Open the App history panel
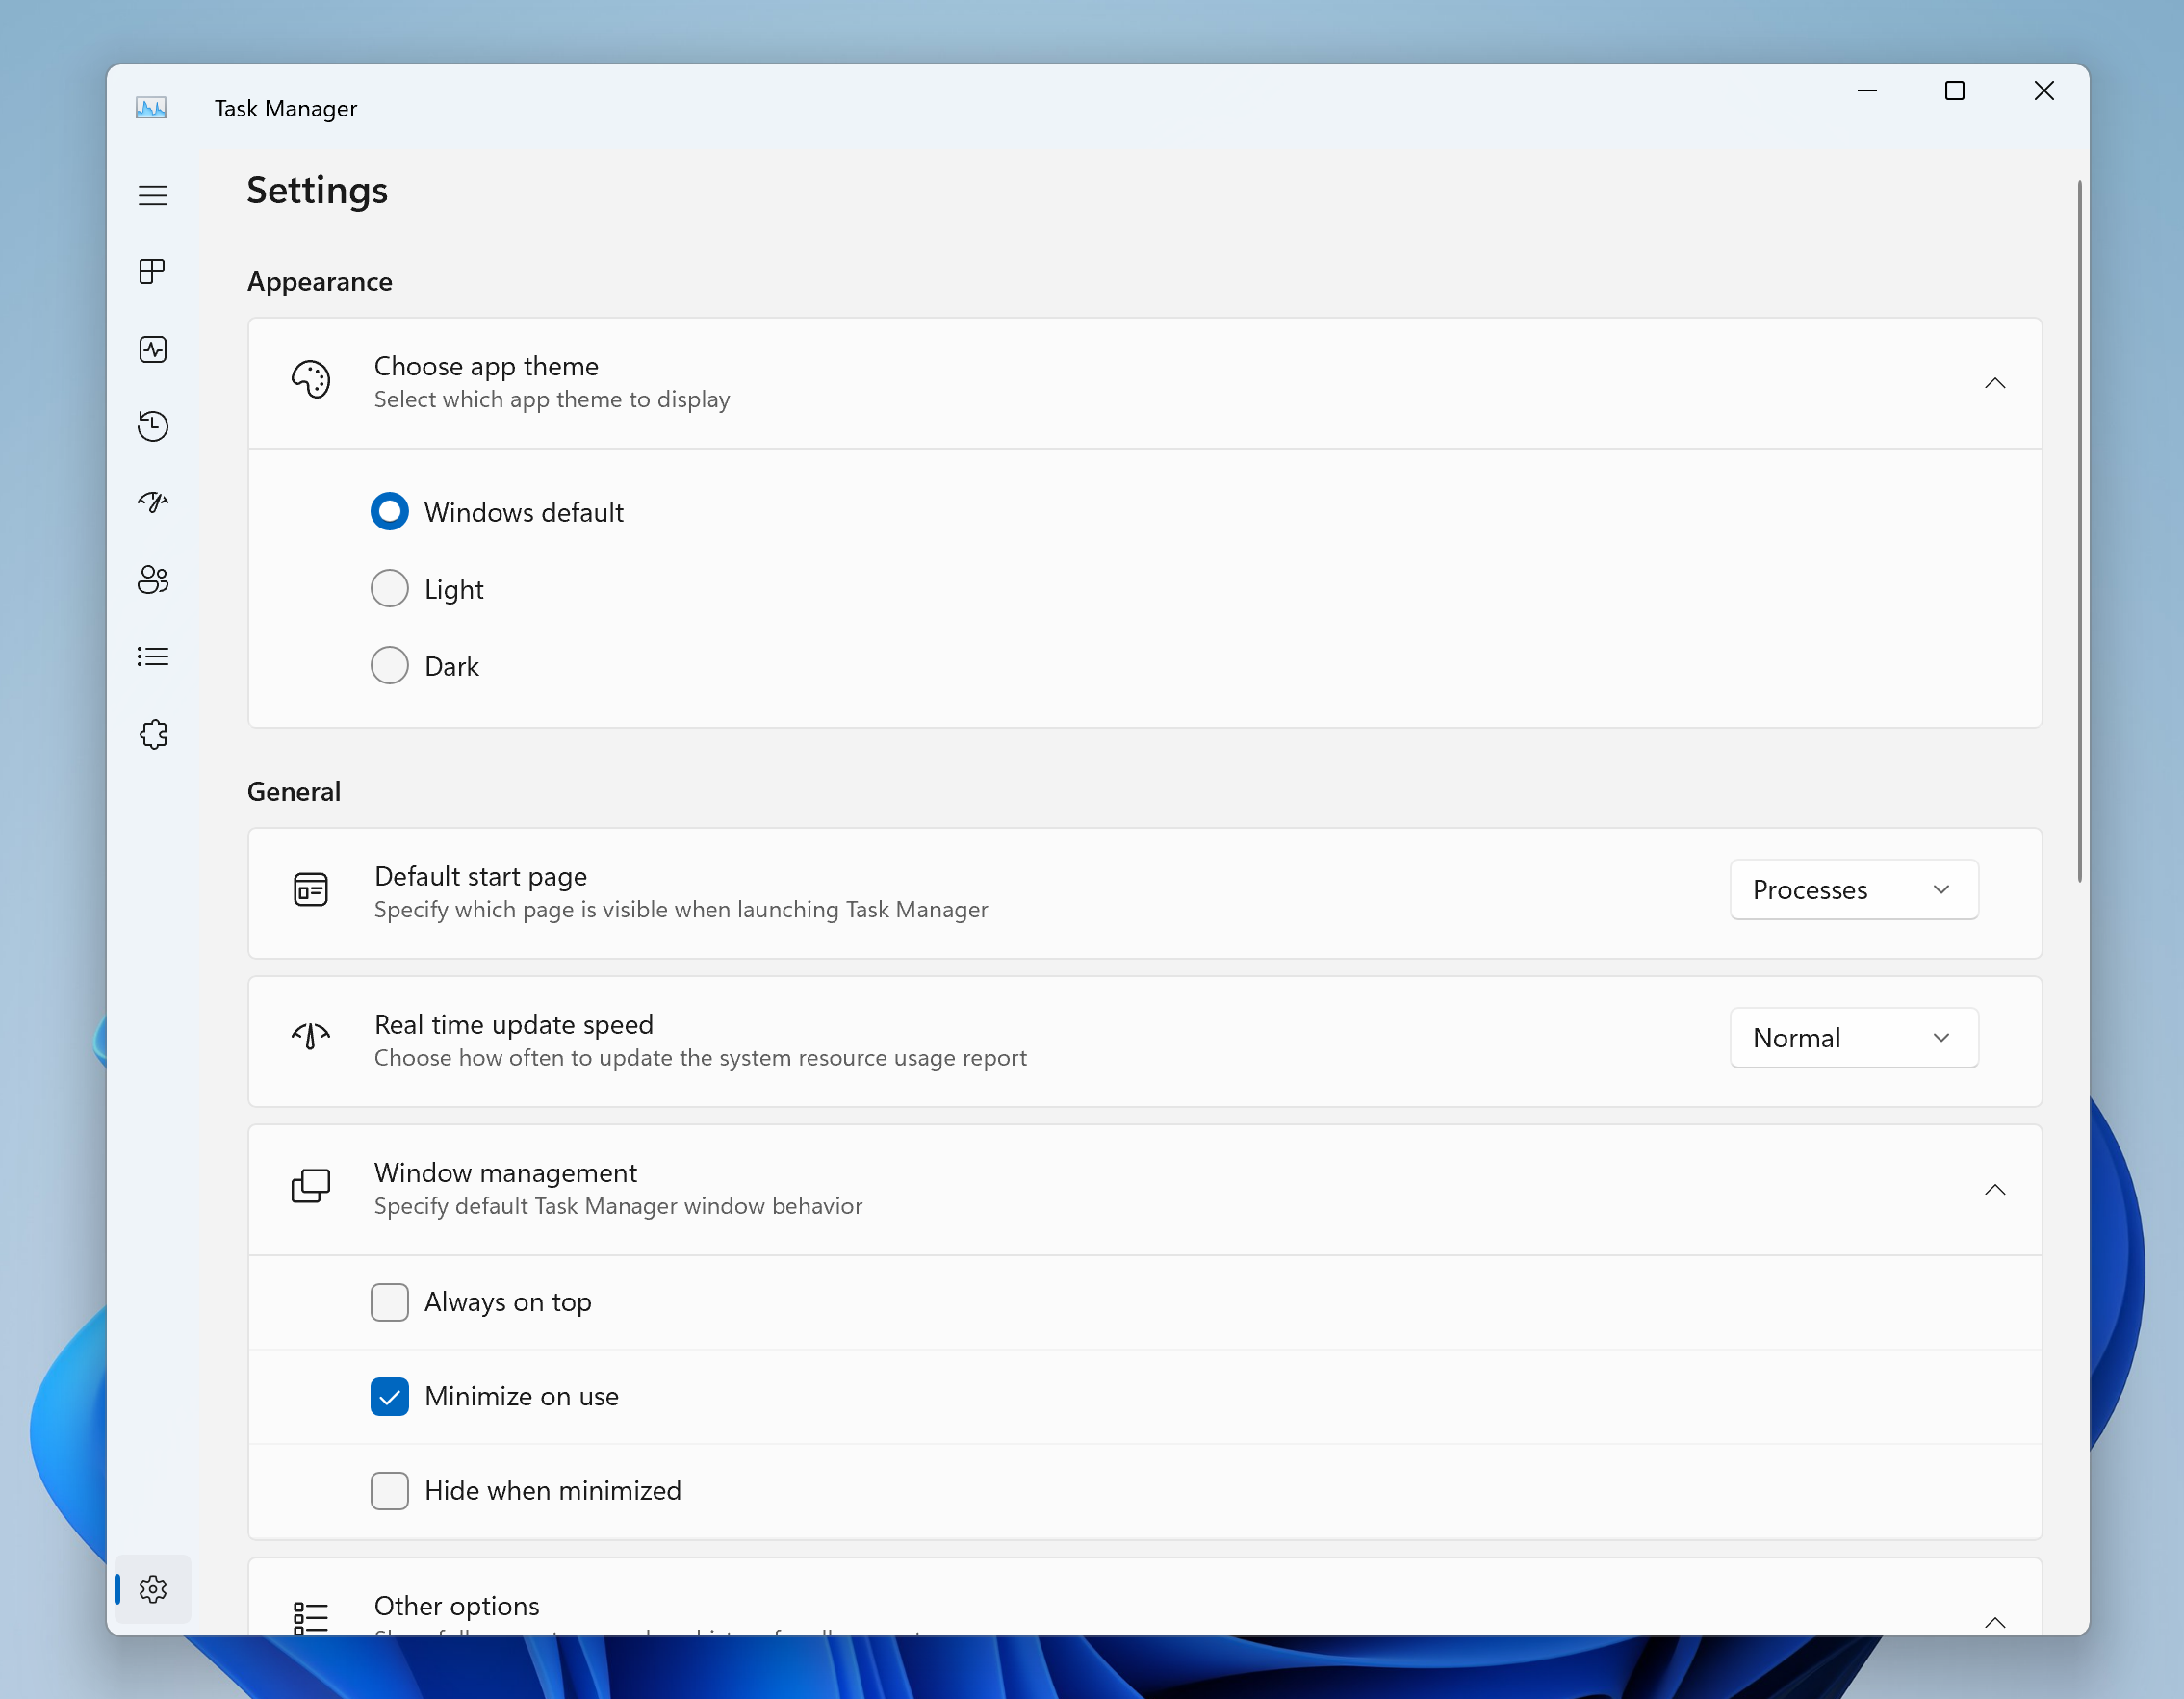The image size is (2184, 1699). pyautogui.click(x=152, y=424)
